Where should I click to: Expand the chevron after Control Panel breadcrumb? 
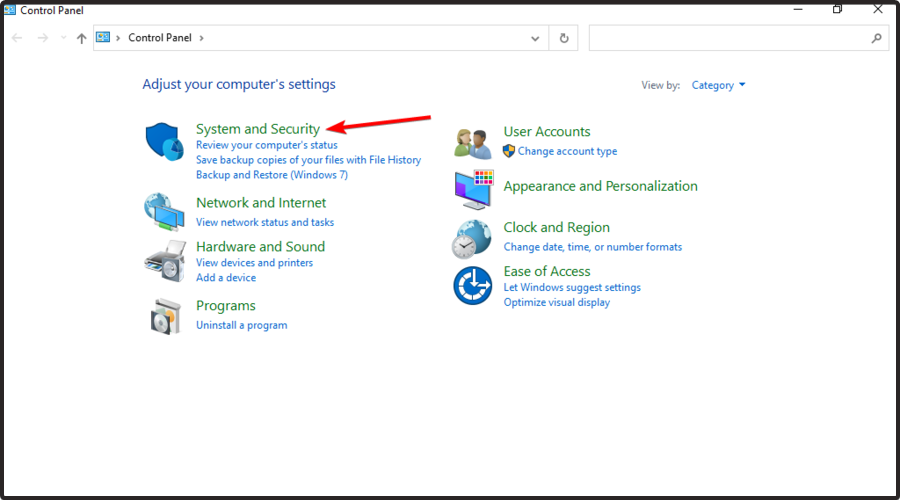pos(201,38)
